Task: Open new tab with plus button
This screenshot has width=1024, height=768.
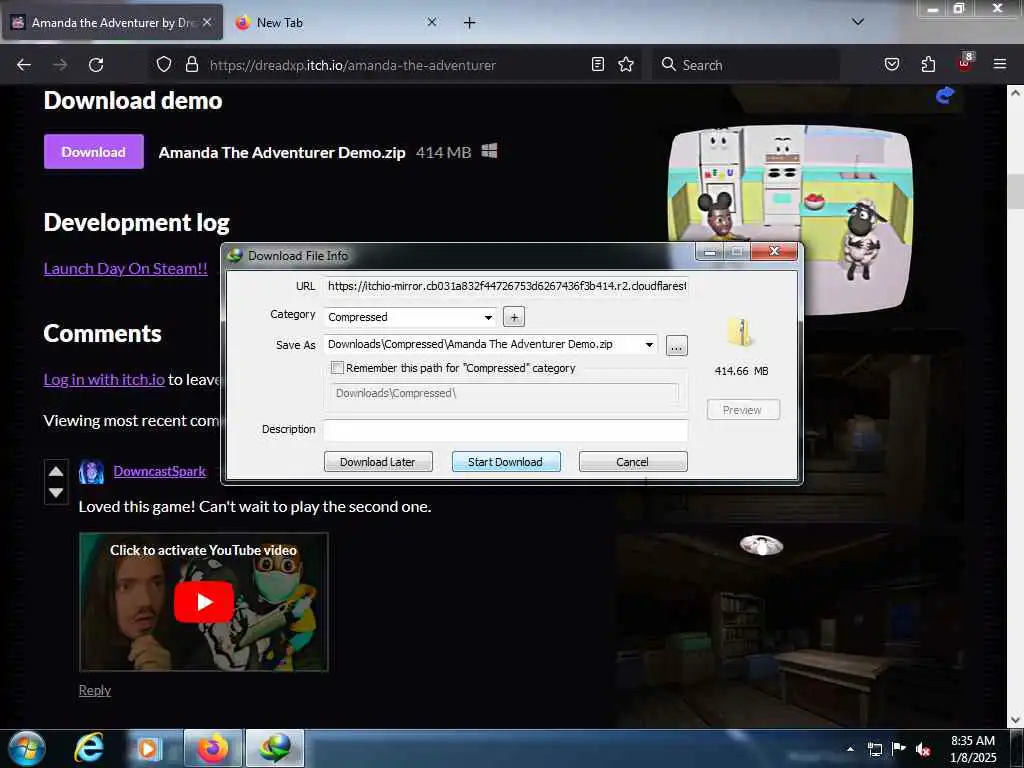Action: click(x=469, y=23)
